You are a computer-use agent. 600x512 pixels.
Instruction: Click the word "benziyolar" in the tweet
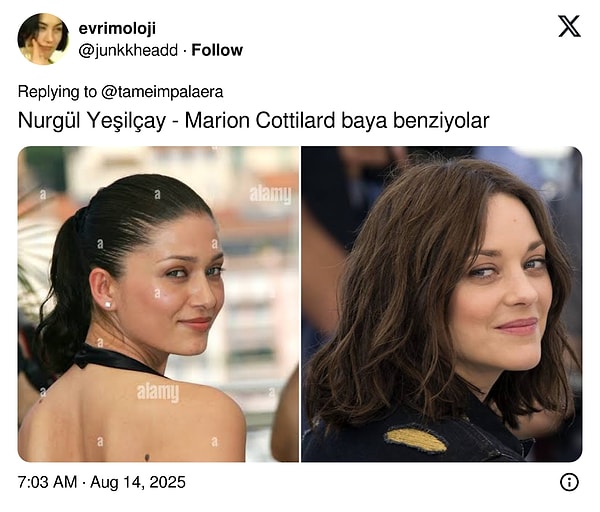tap(441, 121)
